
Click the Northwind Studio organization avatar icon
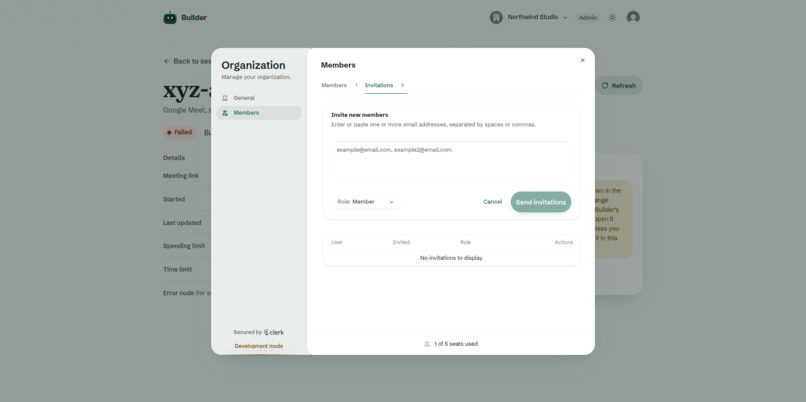click(x=496, y=17)
